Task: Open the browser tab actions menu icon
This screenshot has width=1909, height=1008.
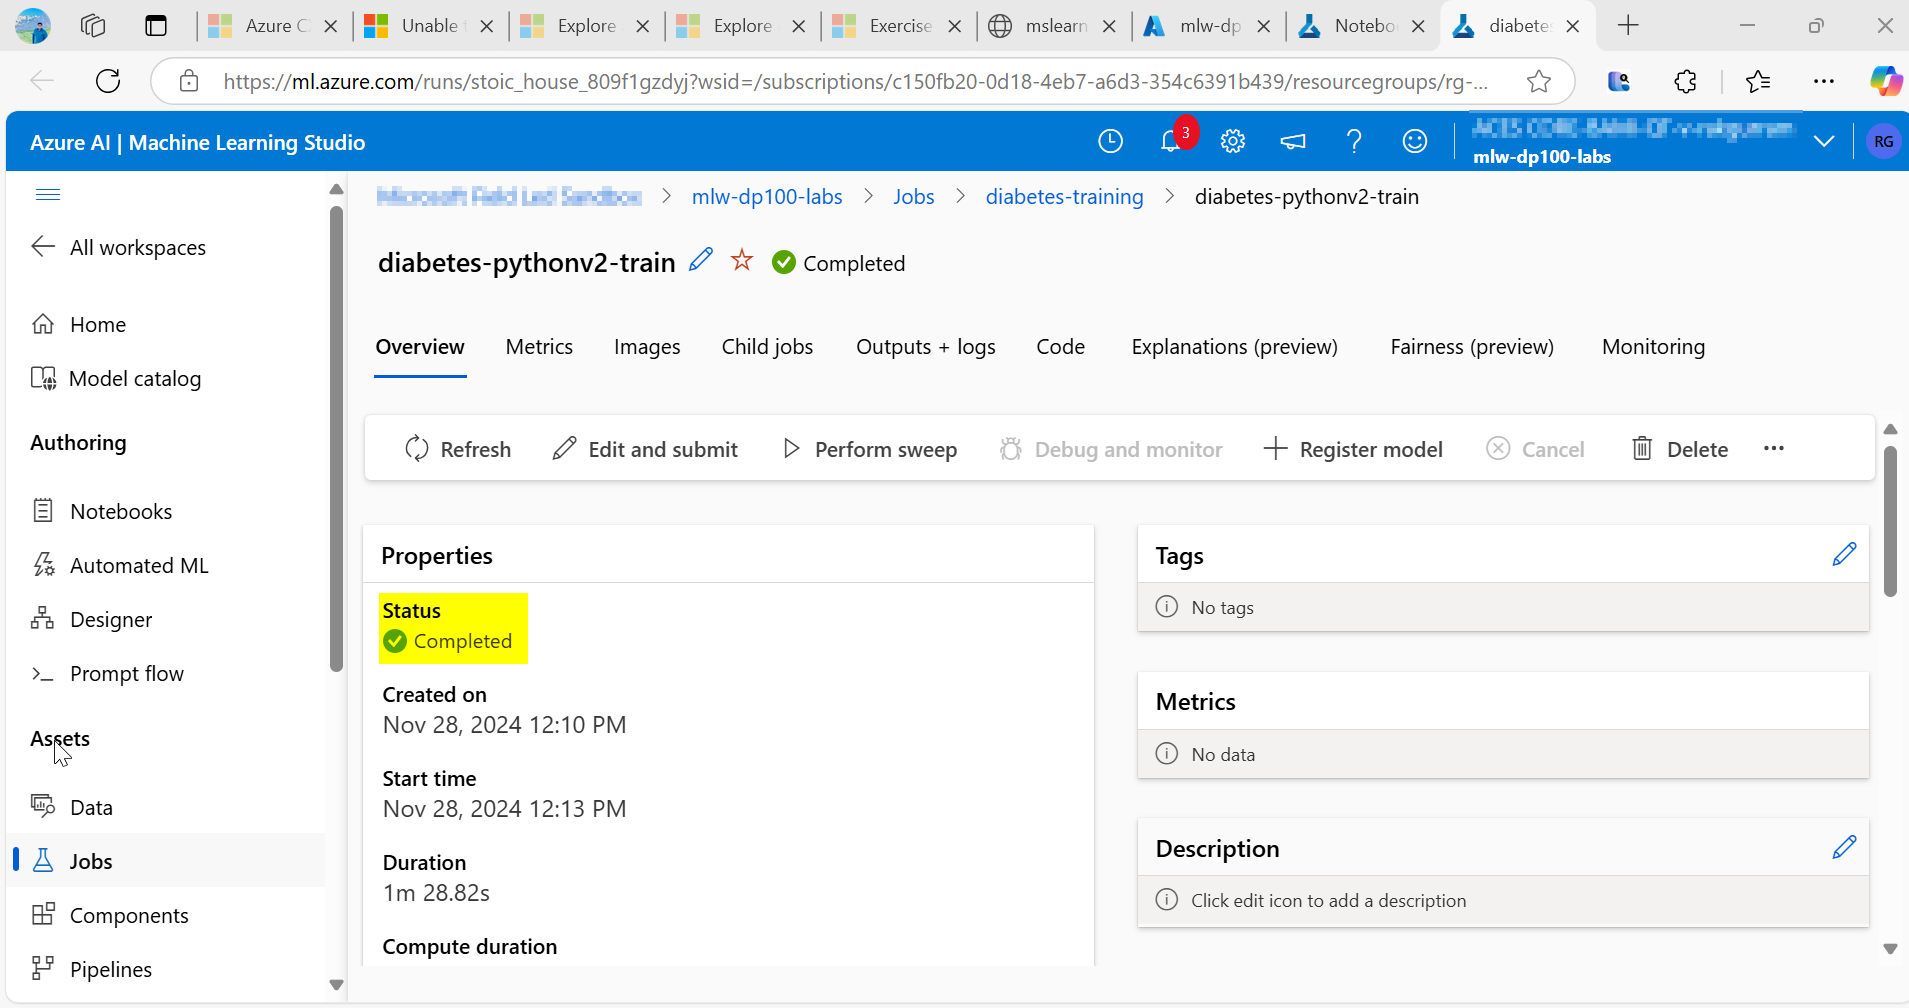Action: (156, 26)
